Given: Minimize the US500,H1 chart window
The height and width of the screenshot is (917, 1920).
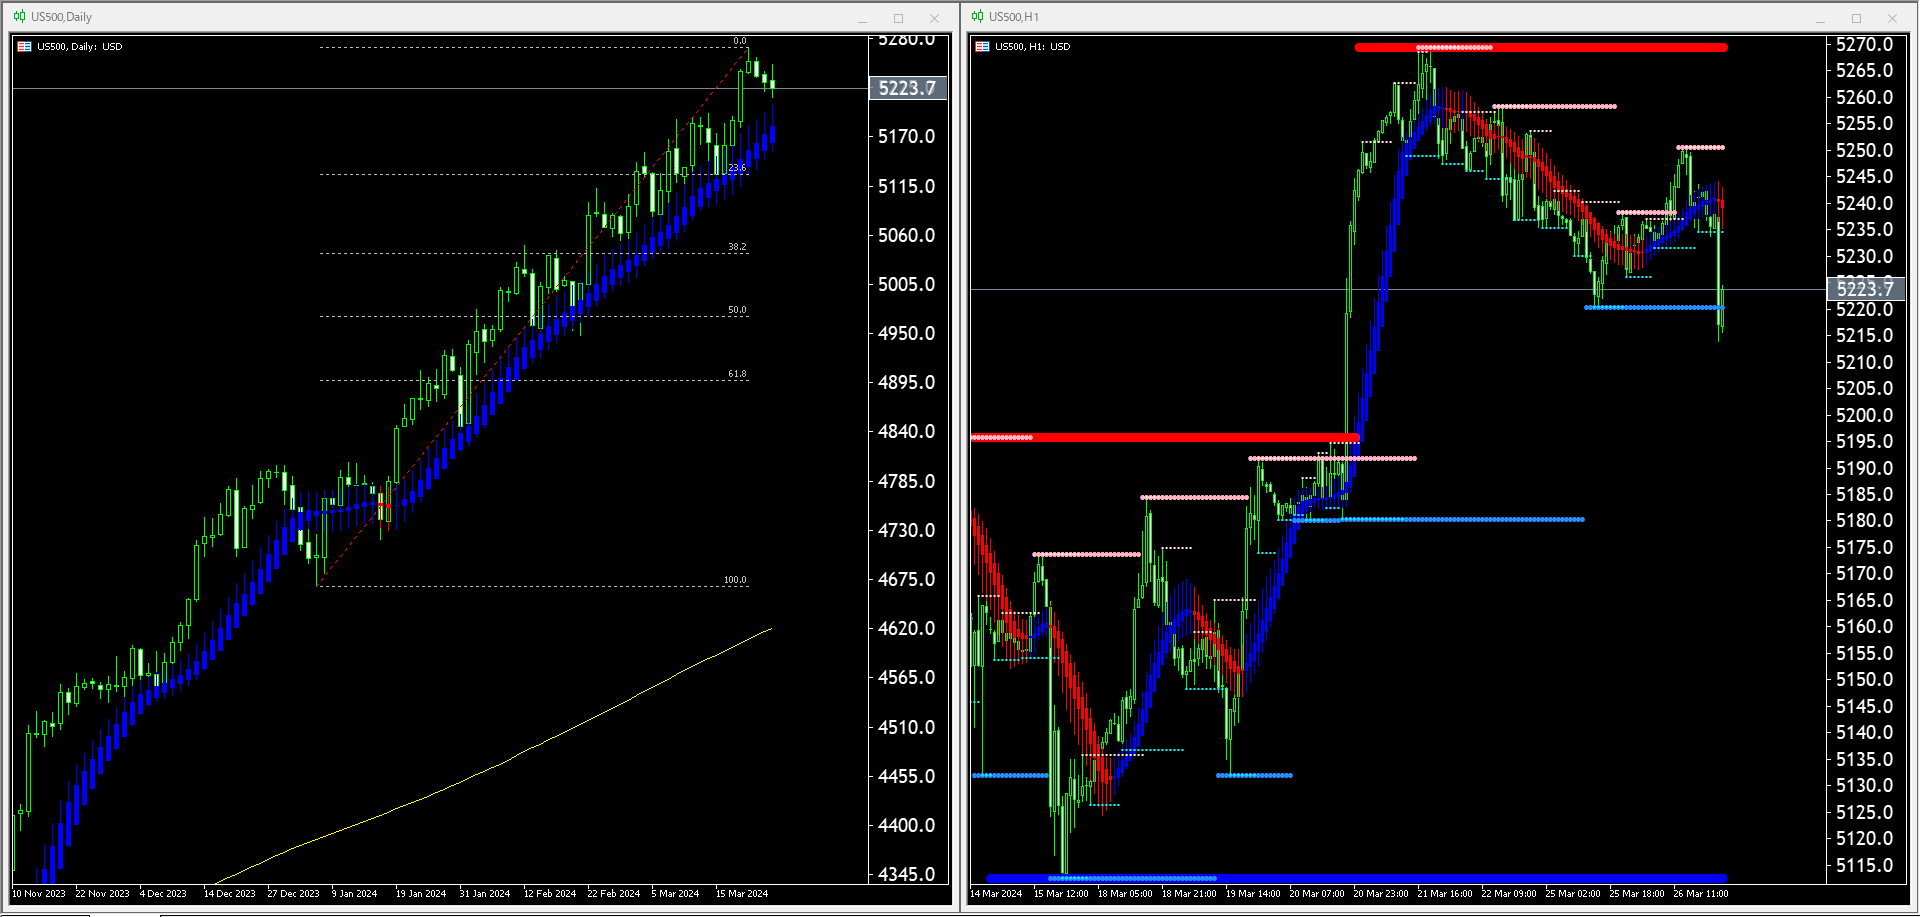Looking at the screenshot, I should tap(1820, 18).
